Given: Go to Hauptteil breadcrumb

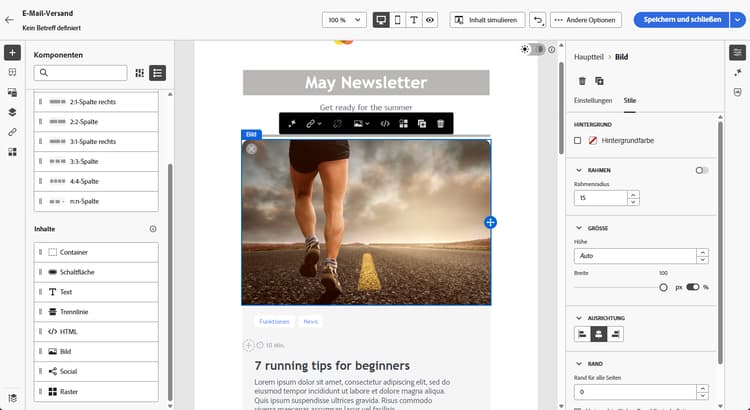Looking at the screenshot, I should (589, 57).
